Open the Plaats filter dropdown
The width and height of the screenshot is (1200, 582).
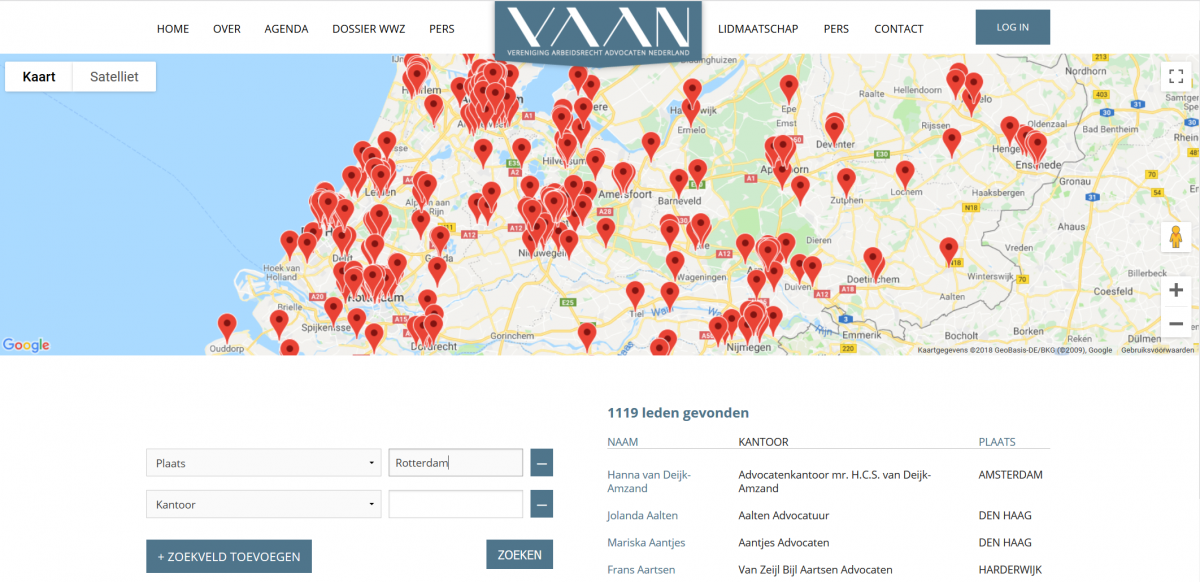pos(263,462)
